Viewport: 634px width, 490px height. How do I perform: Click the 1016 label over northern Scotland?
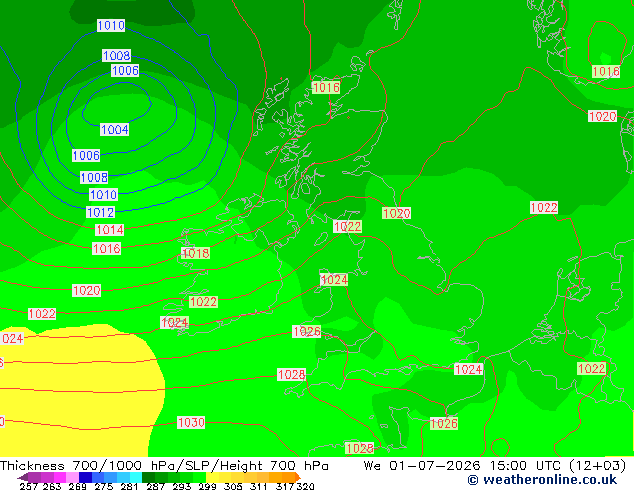[326, 87]
